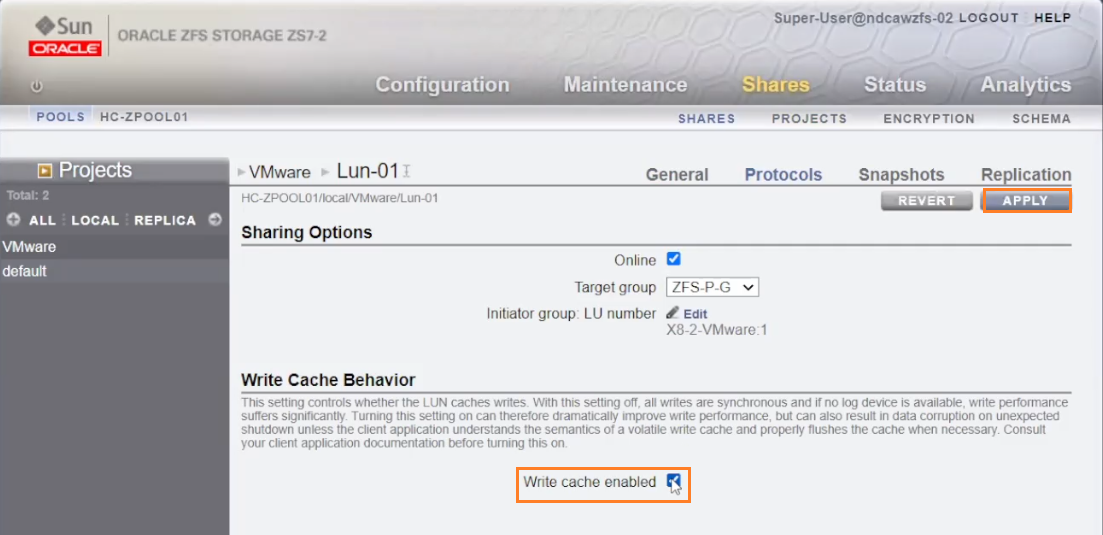Image resolution: width=1103 pixels, height=535 pixels.
Task: Filter projects by ALL
Action: click(42, 221)
